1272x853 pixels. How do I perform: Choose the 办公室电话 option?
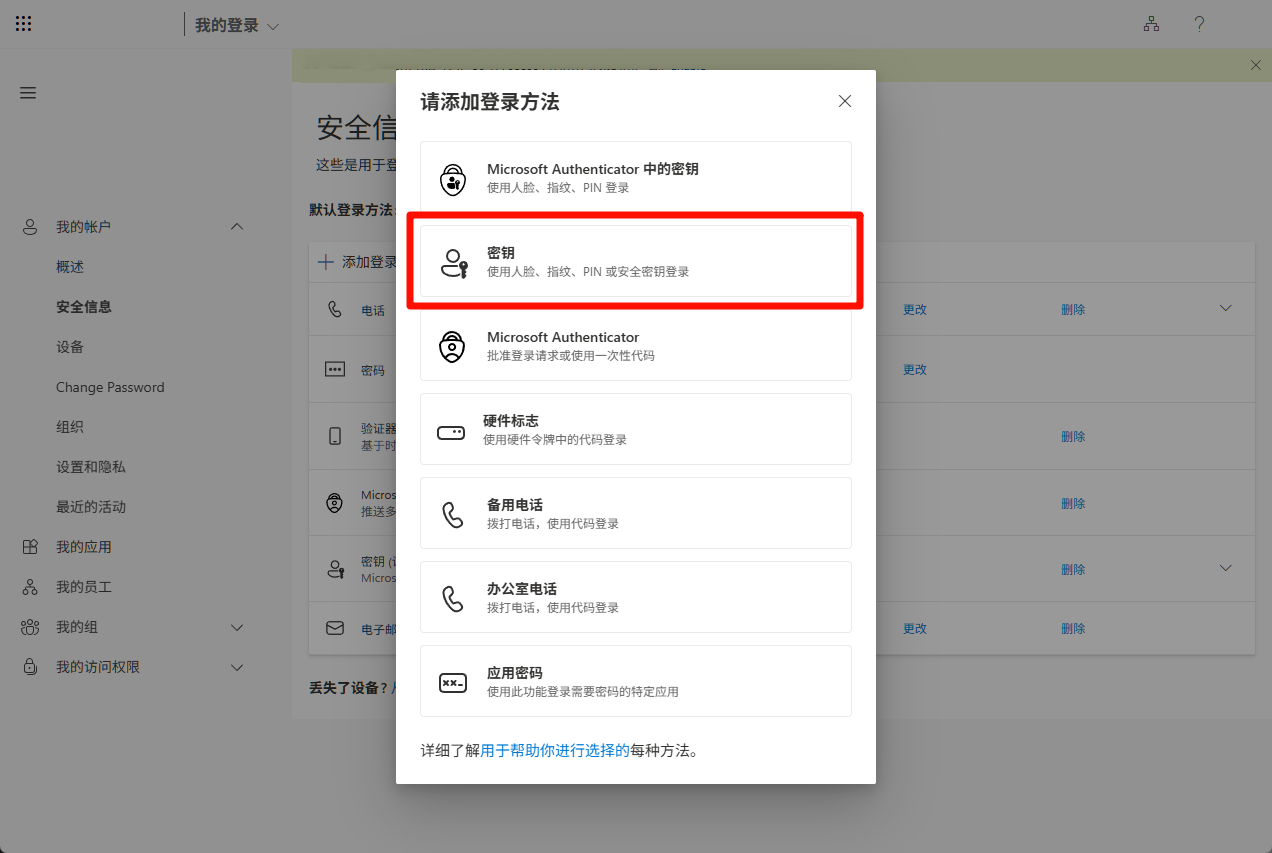(x=636, y=597)
